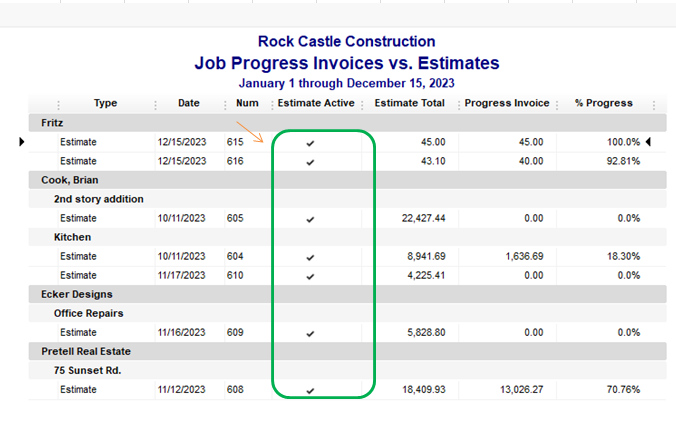This screenshot has width=676, height=424.
Task: Click the 100.0% progress value
Action: (624, 142)
